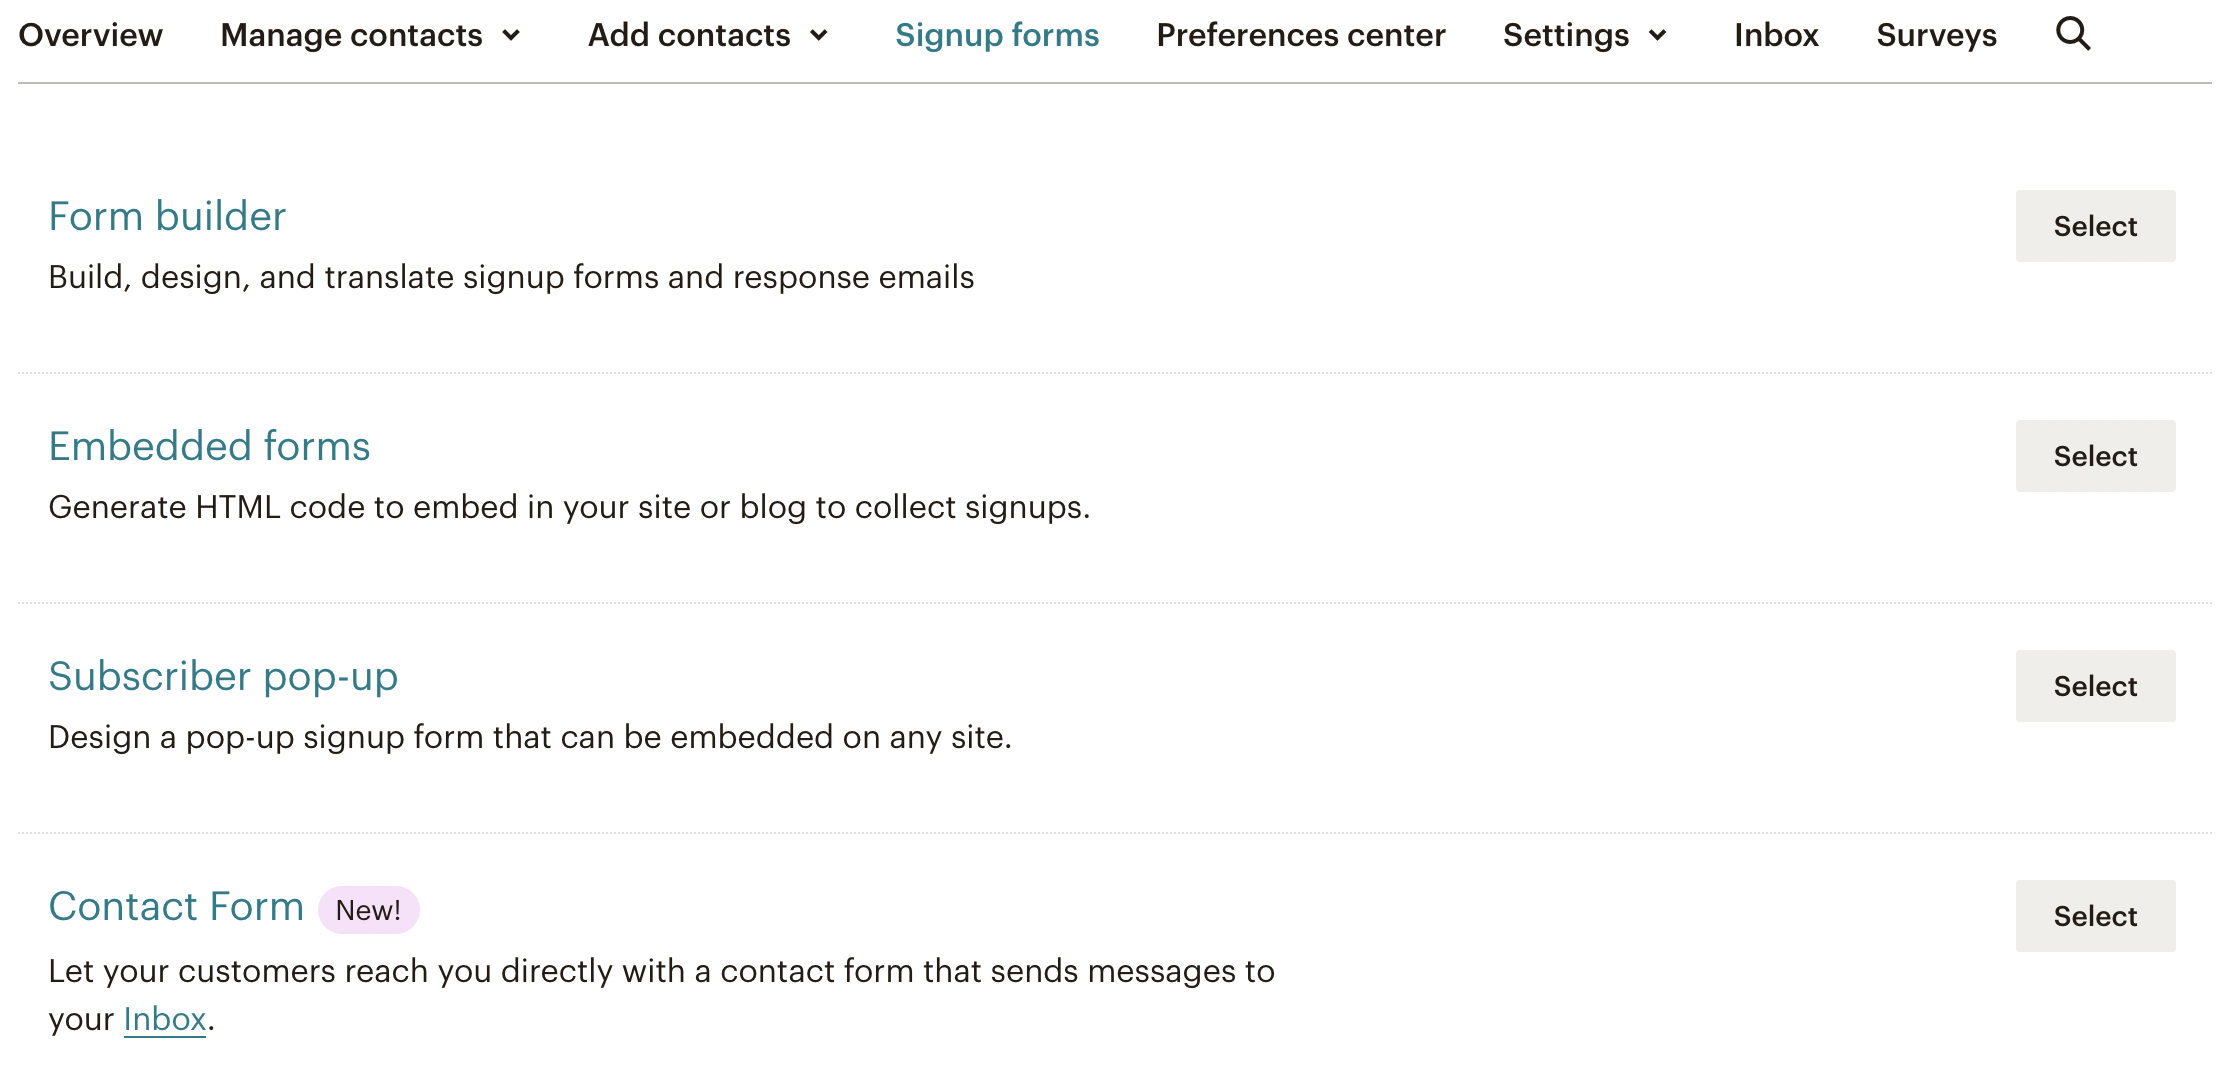
Task: Expand the Settings dropdown menu
Action: pos(1585,35)
